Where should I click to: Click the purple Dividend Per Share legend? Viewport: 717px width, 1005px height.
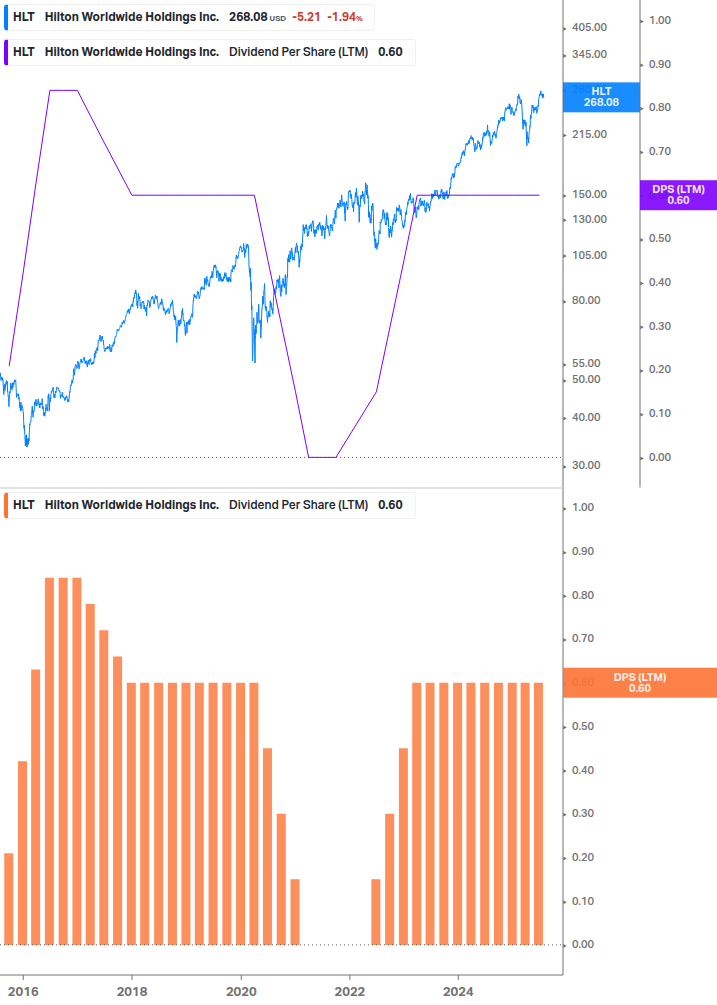210,53
